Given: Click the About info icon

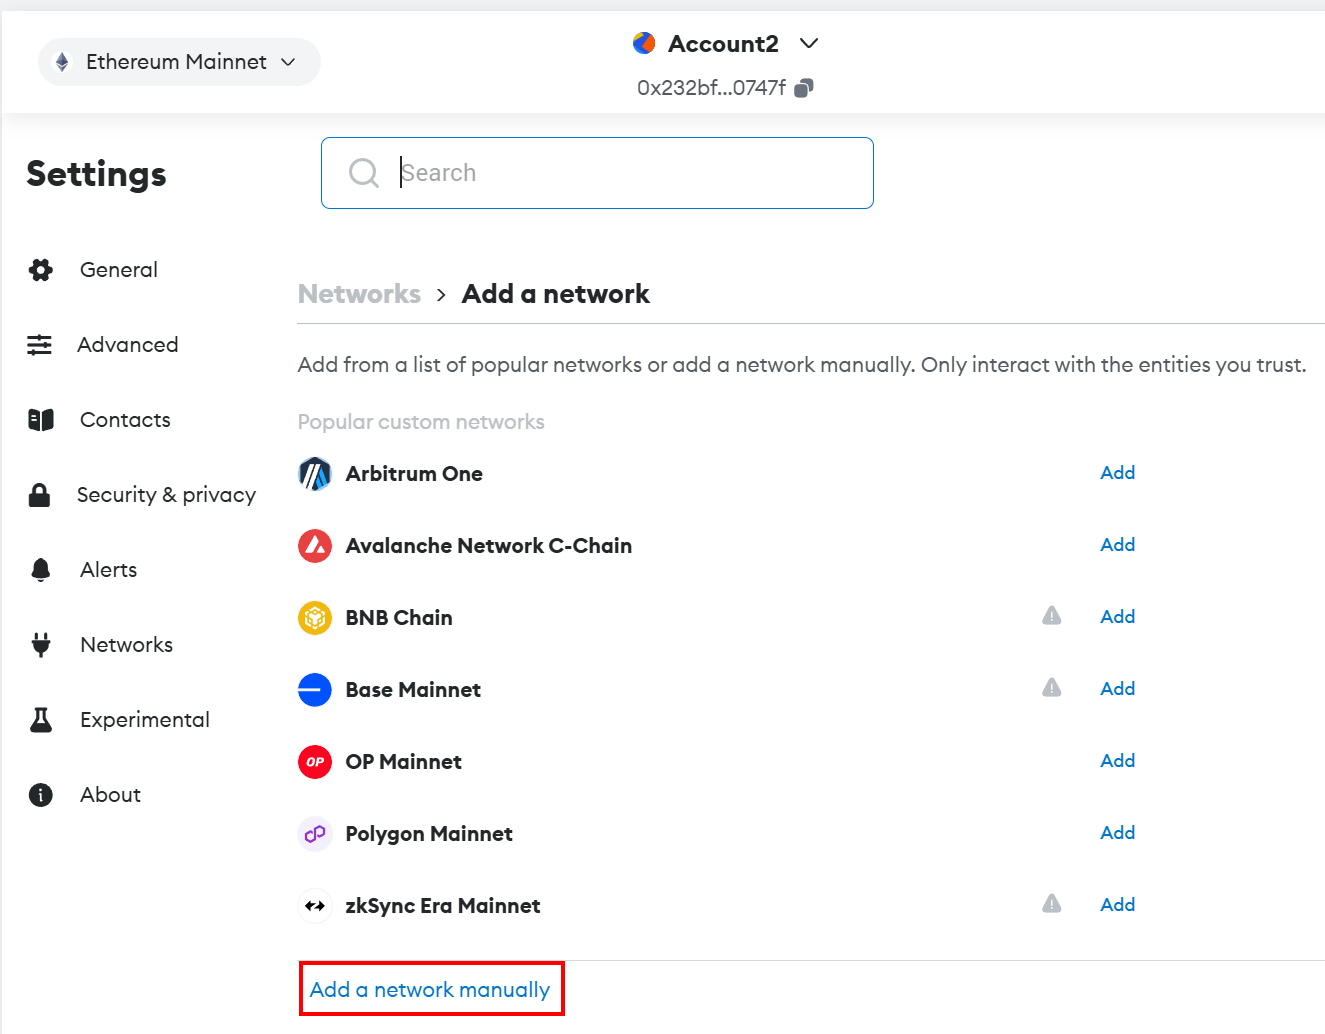Looking at the screenshot, I should [x=41, y=795].
